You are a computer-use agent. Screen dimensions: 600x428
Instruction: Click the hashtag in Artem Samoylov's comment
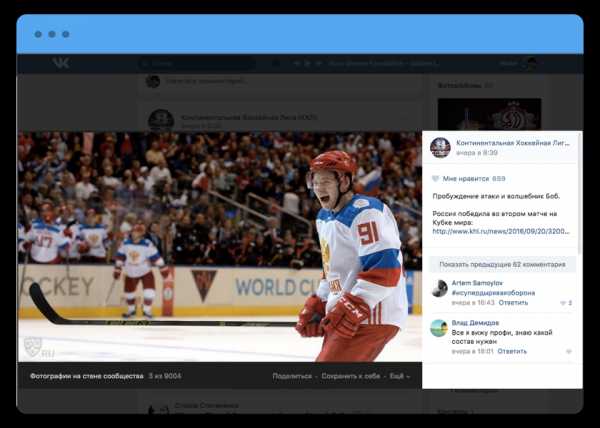(493, 293)
